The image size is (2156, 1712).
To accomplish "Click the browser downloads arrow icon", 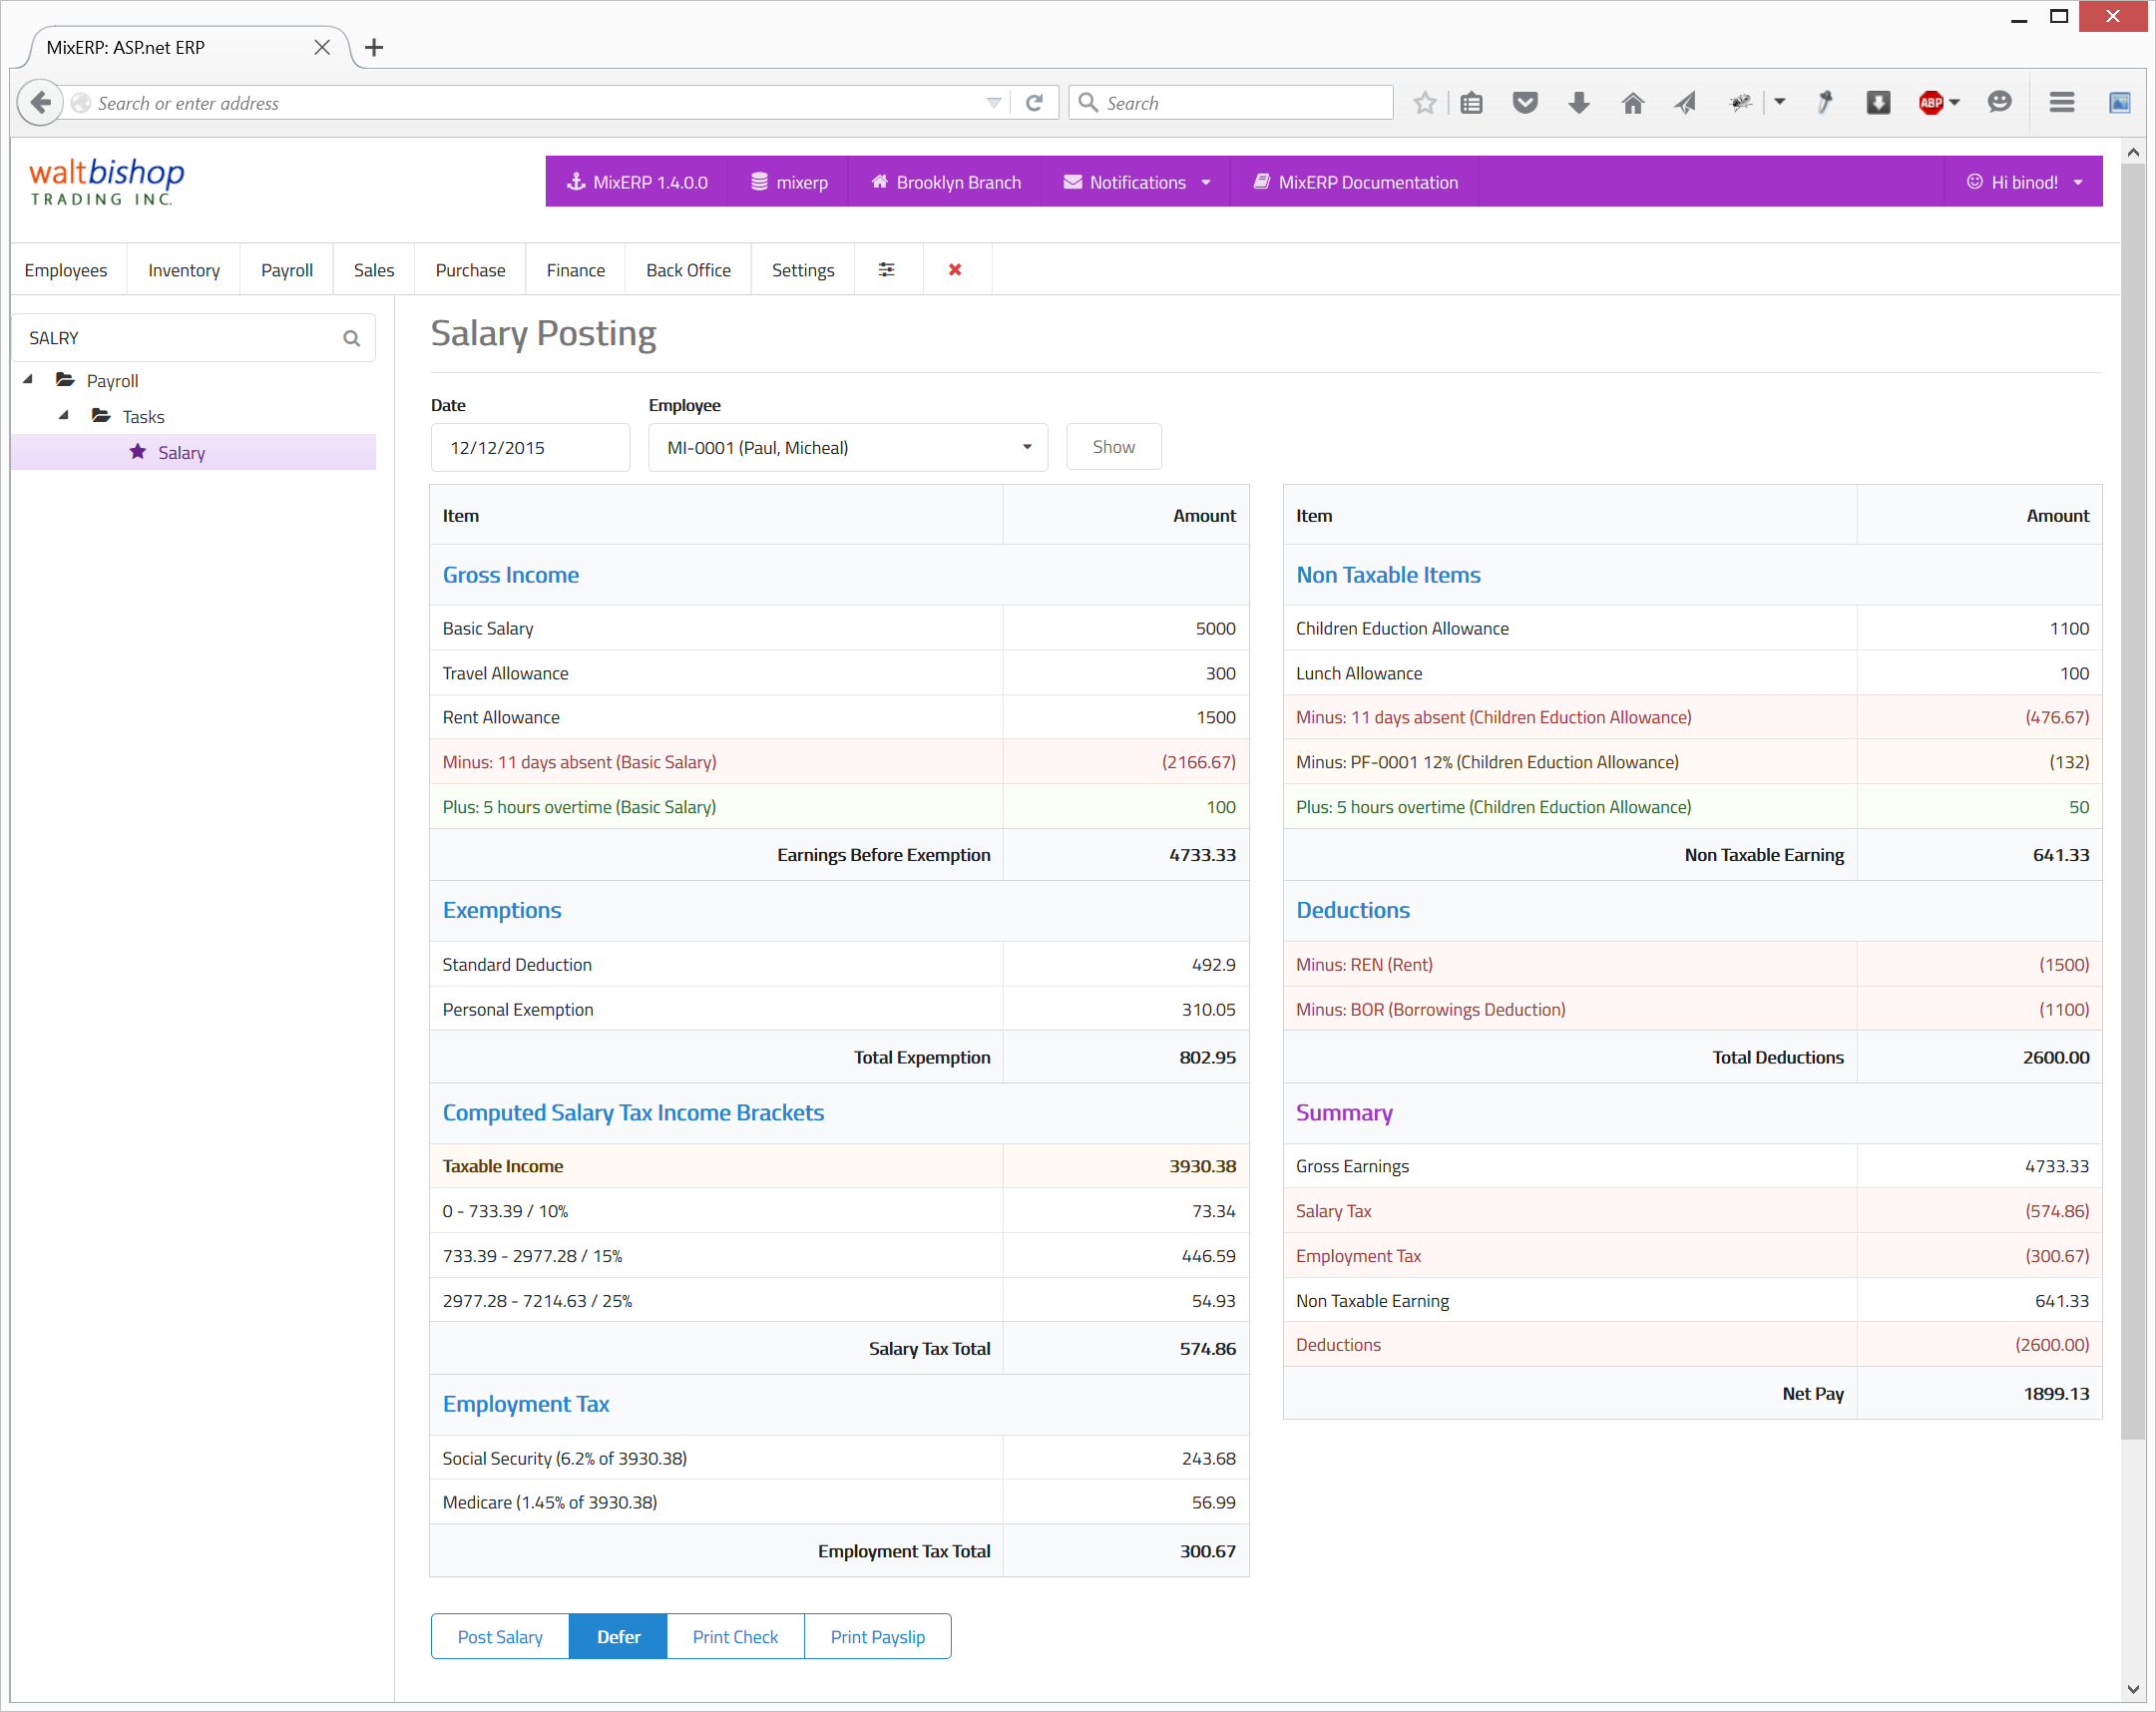I will coord(1579,103).
